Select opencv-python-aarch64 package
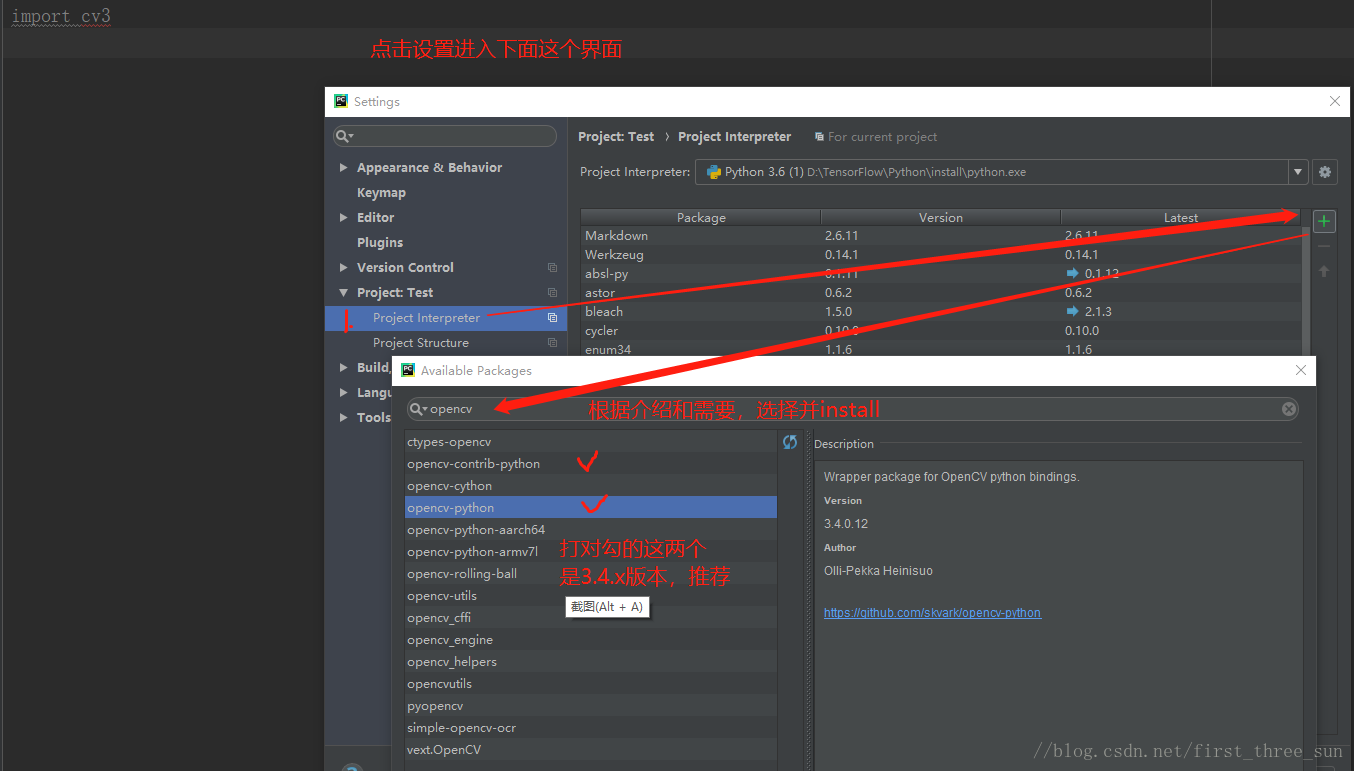The width and height of the screenshot is (1354, 771). click(591, 530)
